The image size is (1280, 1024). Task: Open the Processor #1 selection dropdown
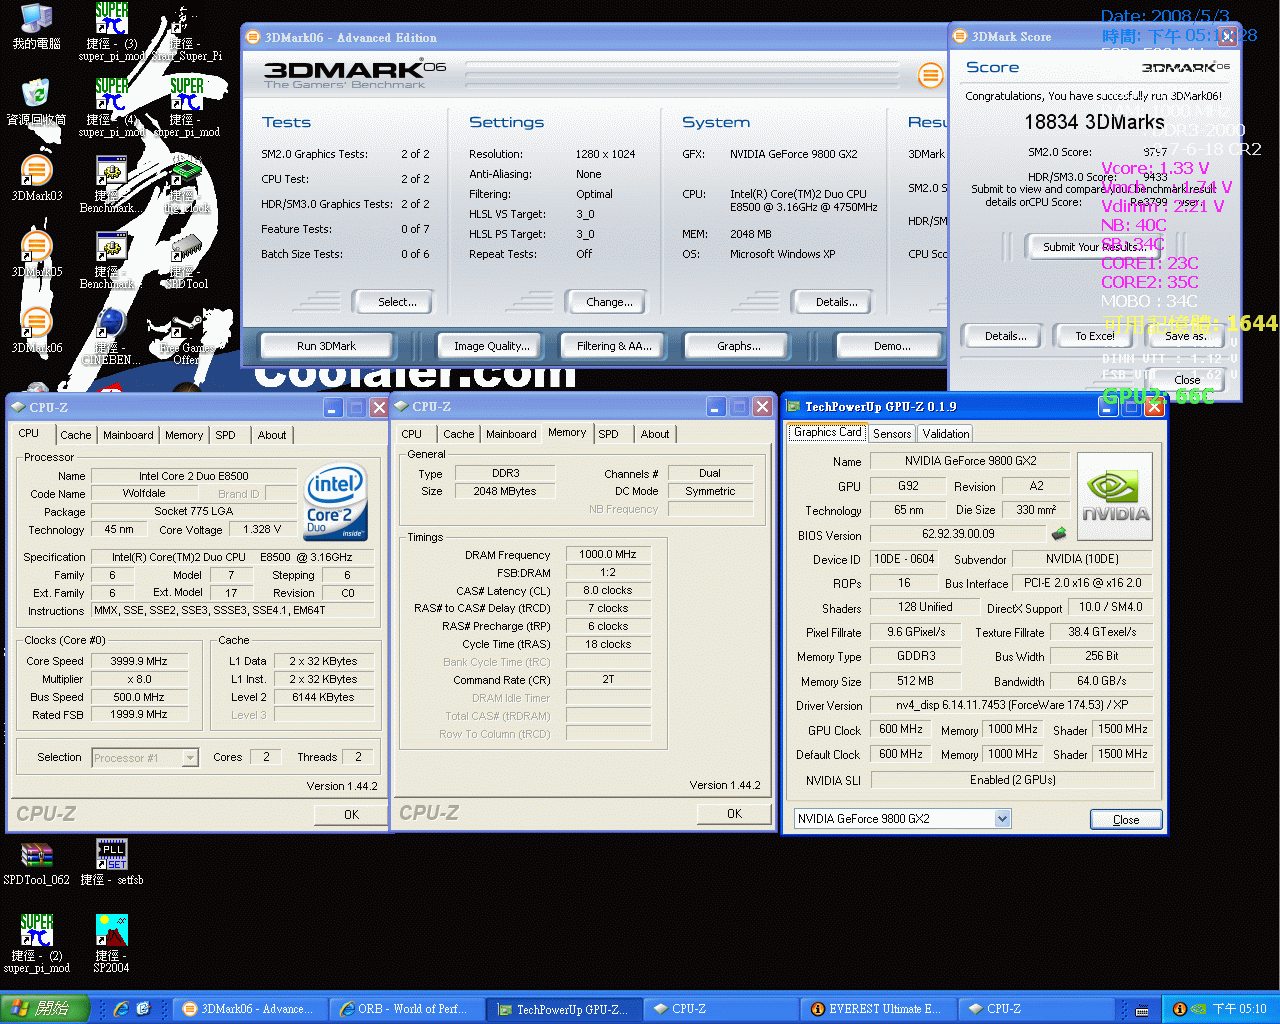(x=190, y=758)
